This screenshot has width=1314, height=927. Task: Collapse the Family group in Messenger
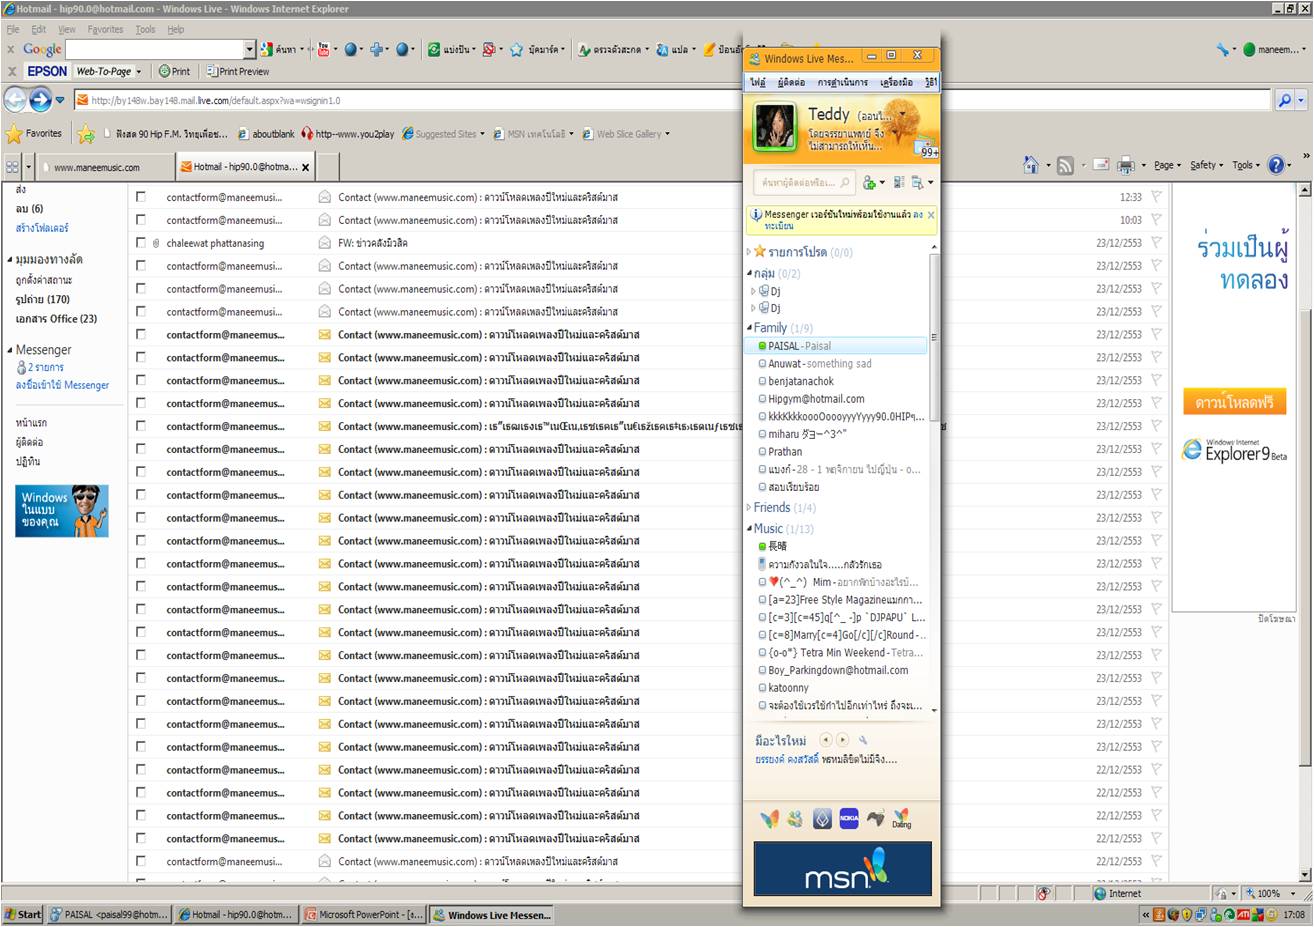749,327
